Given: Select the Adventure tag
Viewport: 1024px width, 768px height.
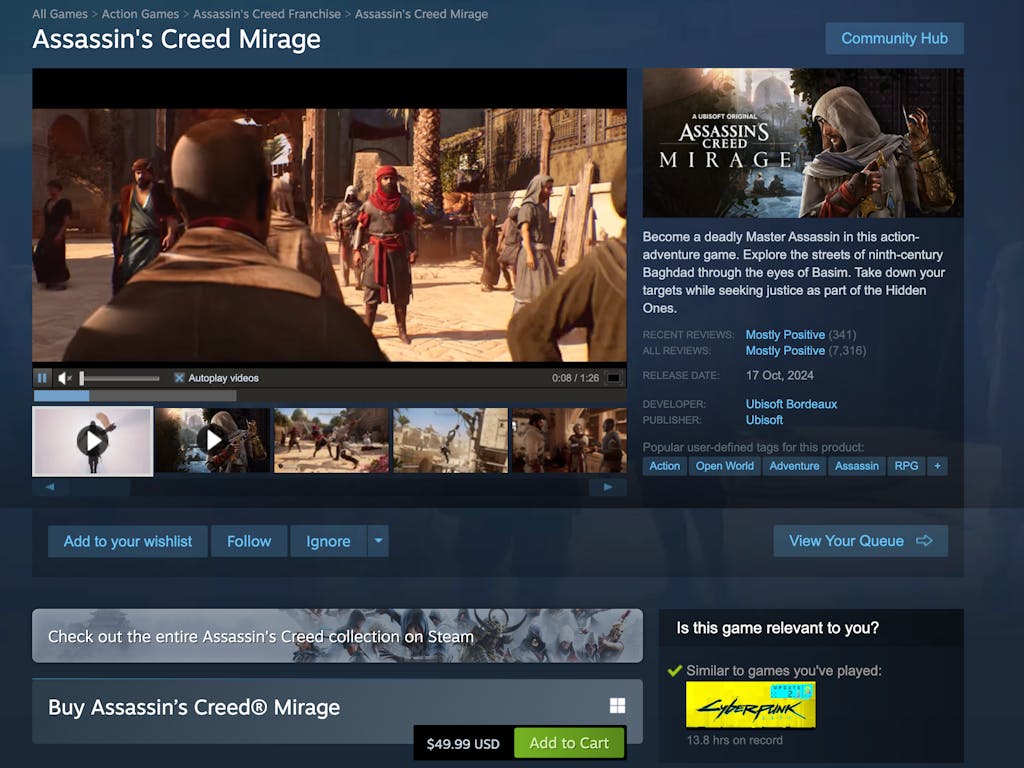Looking at the screenshot, I should pyautogui.click(x=794, y=466).
